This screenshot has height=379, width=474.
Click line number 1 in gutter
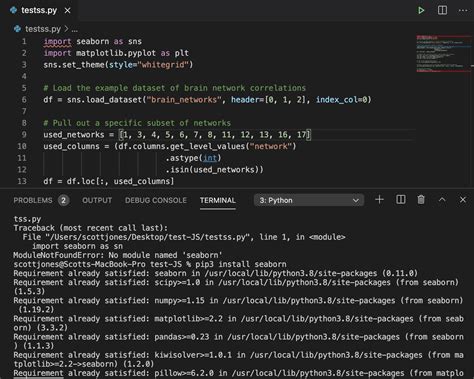[x=24, y=42]
